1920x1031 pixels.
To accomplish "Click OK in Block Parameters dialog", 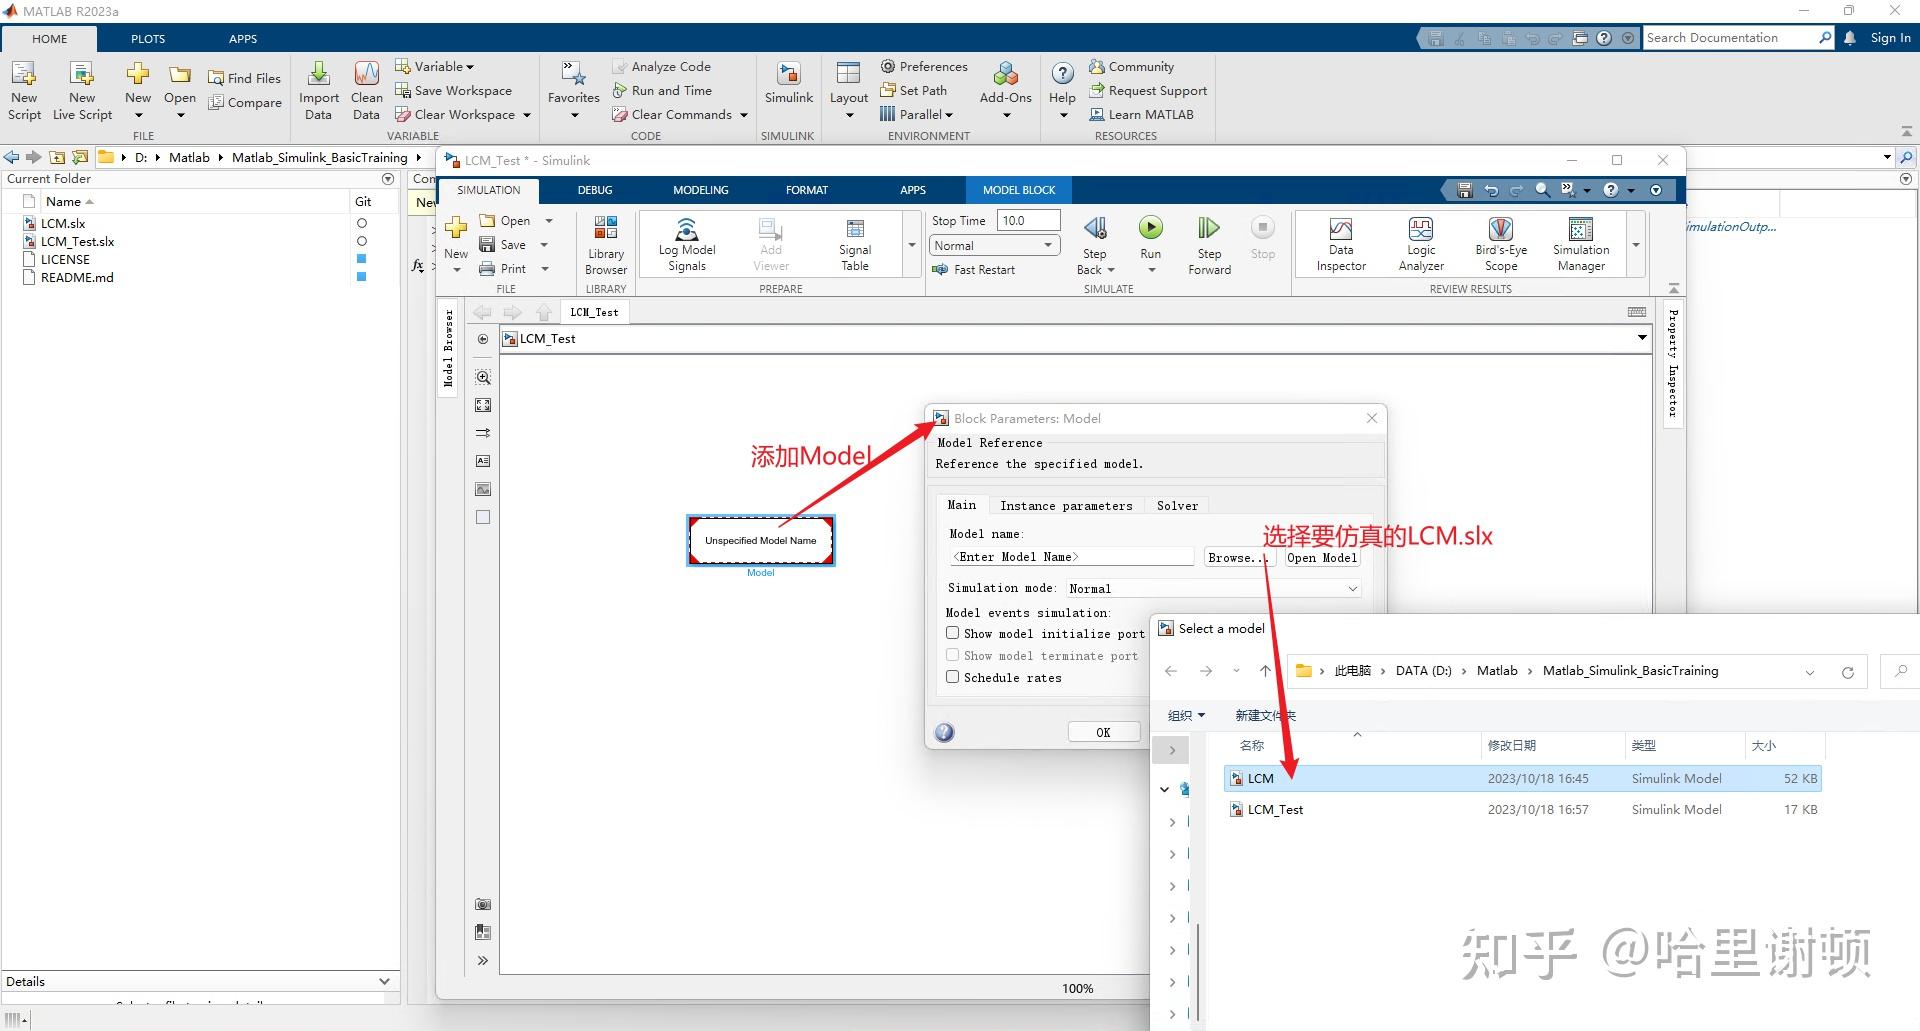I will (x=1103, y=731).
